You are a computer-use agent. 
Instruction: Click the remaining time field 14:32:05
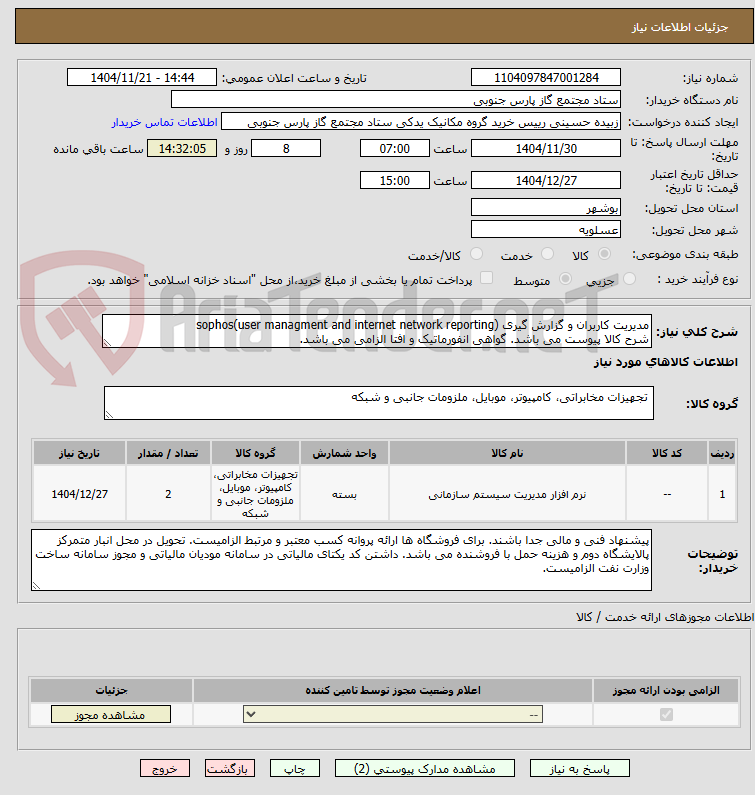pos(182,149)
